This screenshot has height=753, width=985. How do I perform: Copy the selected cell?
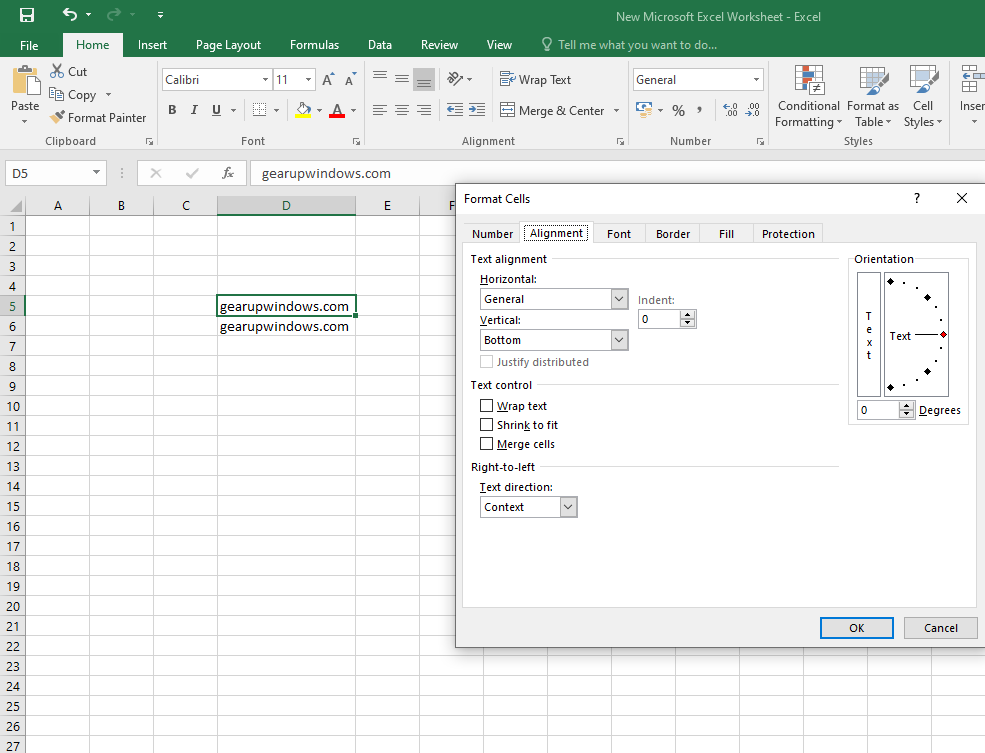coord(73,95)
